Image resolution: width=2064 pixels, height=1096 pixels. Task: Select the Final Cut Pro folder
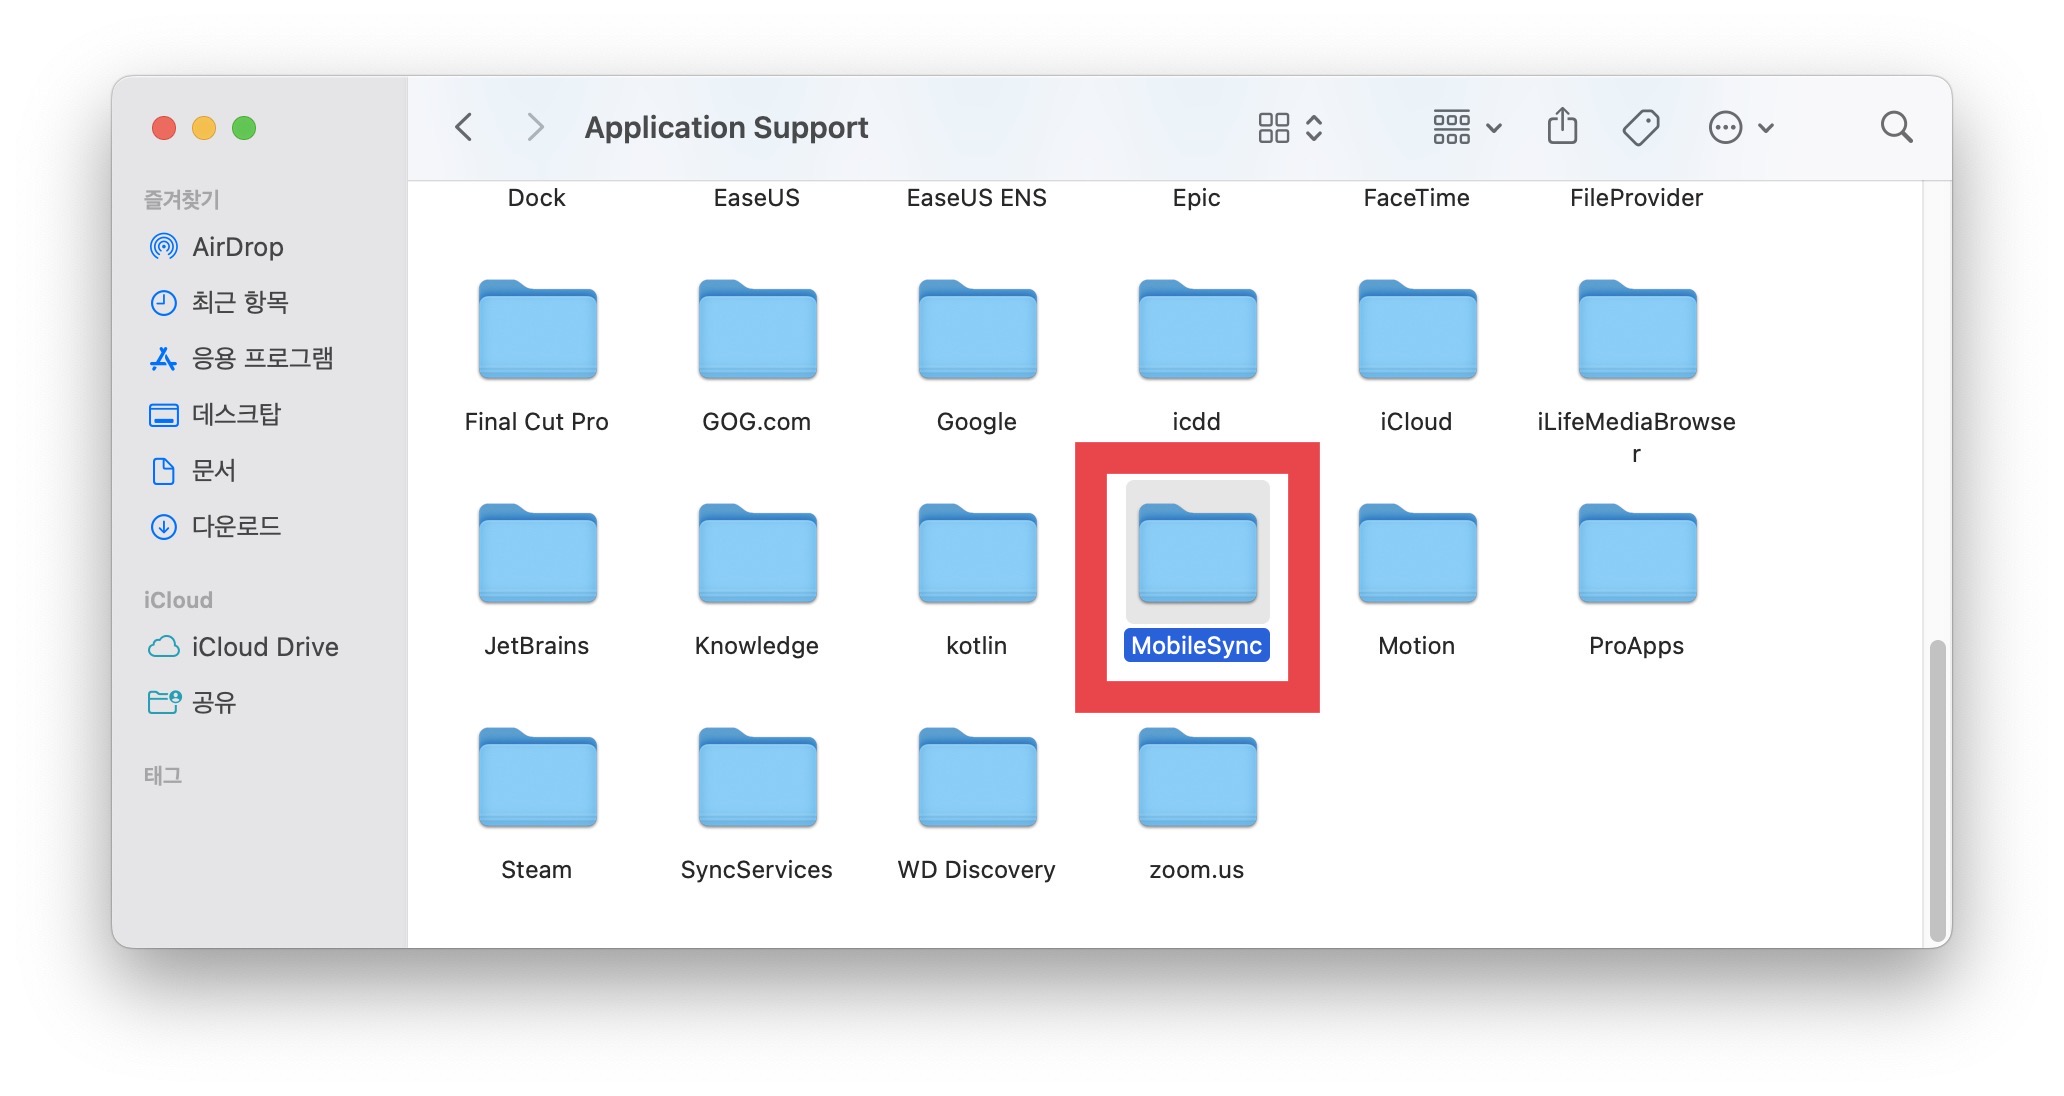coord(537,332)
